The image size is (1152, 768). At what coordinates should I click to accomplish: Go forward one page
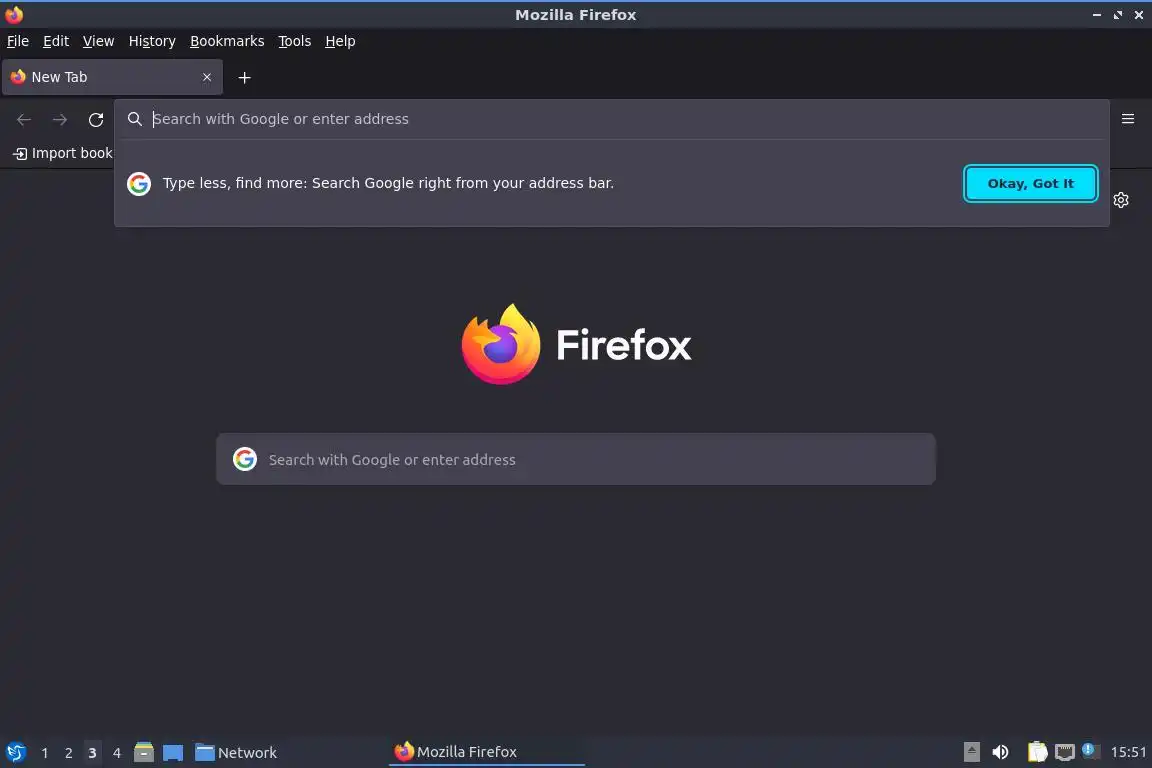[x=60, y=119]
